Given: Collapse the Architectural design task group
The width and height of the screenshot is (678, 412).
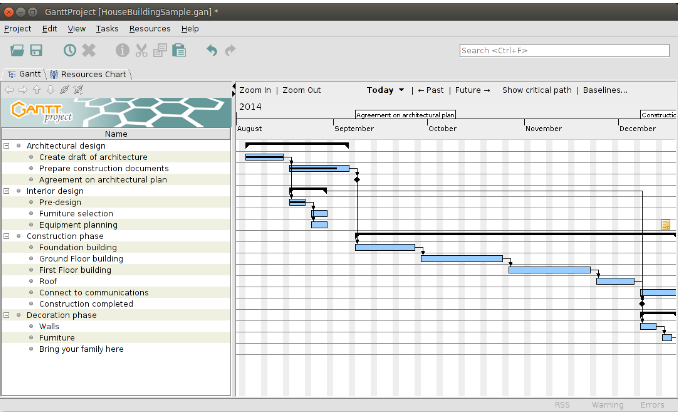Looking at the screenshot, I should 6,146.
